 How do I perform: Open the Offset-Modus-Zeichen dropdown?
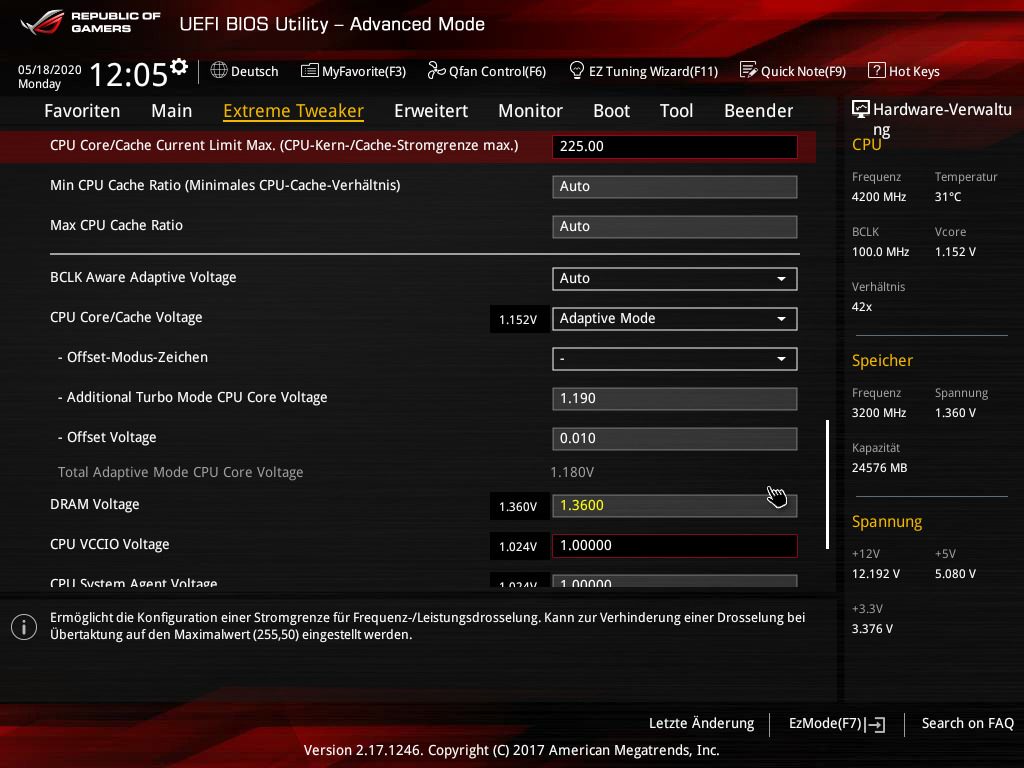[x=675, y=359]
